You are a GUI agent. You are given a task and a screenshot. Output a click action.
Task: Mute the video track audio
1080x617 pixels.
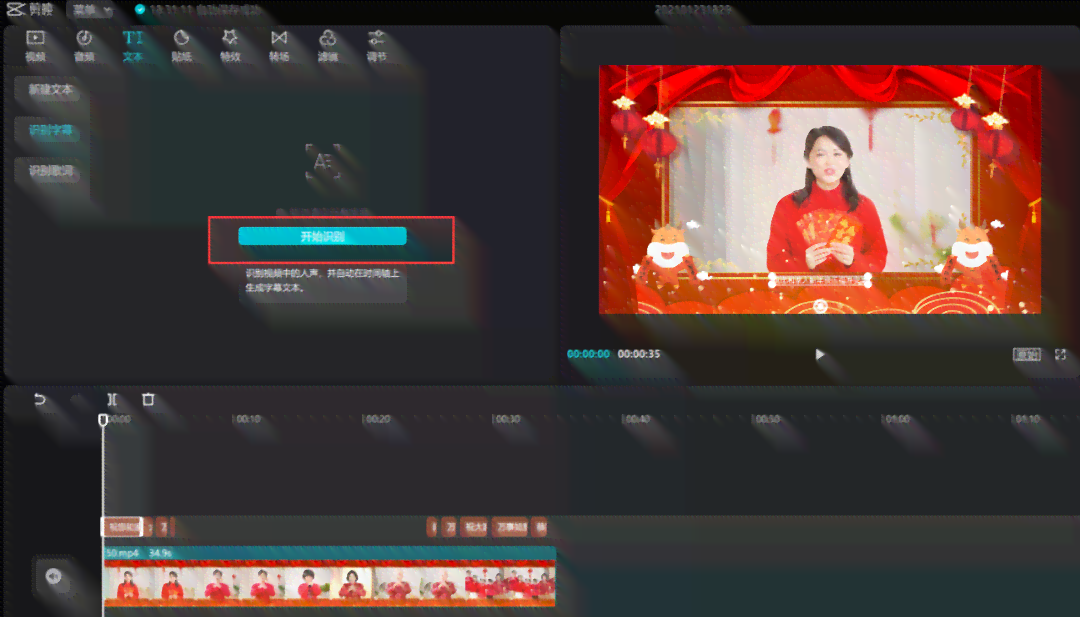coord(54,576)
